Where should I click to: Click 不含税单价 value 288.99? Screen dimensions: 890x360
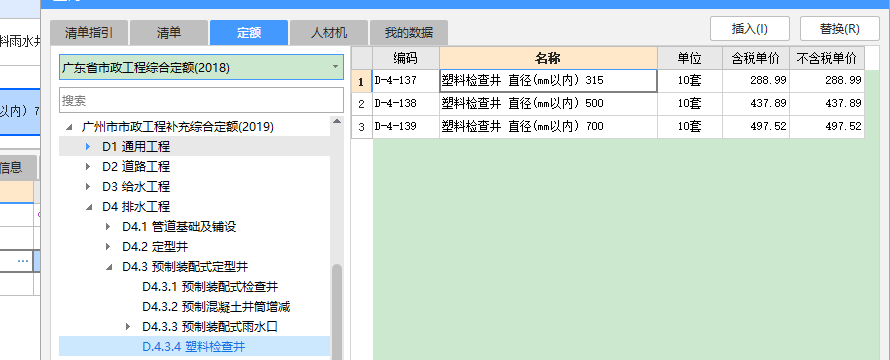click(x=827, y=81)
